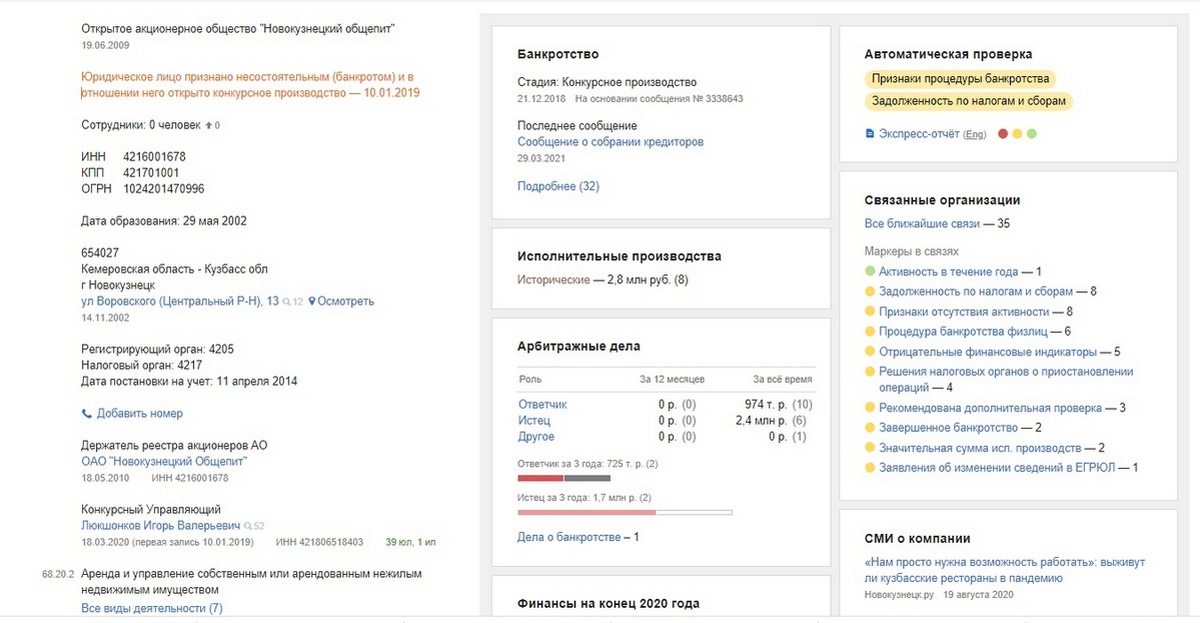The width and height of the screenshot is (1200, 623).
Task: Click Финансы на конец 2020 года heading
Action: tap(608, 604)
